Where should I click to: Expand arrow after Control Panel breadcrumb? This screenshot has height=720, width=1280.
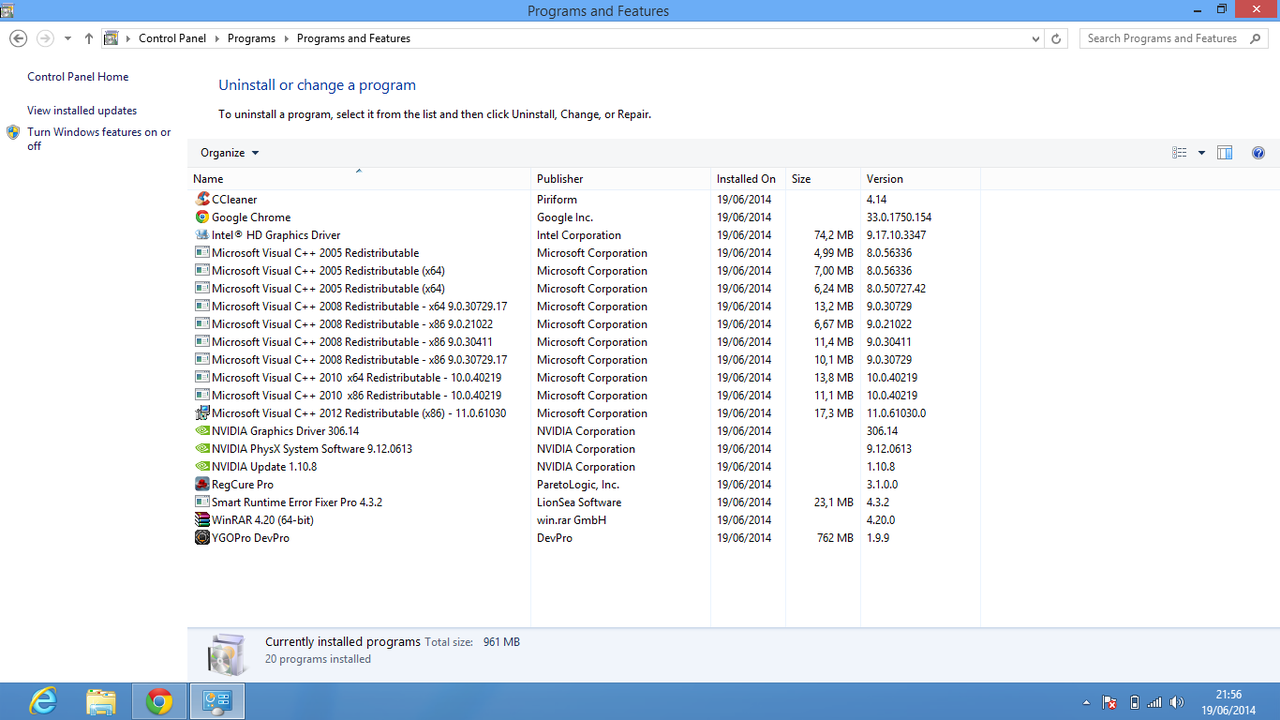tap(217, 38)
